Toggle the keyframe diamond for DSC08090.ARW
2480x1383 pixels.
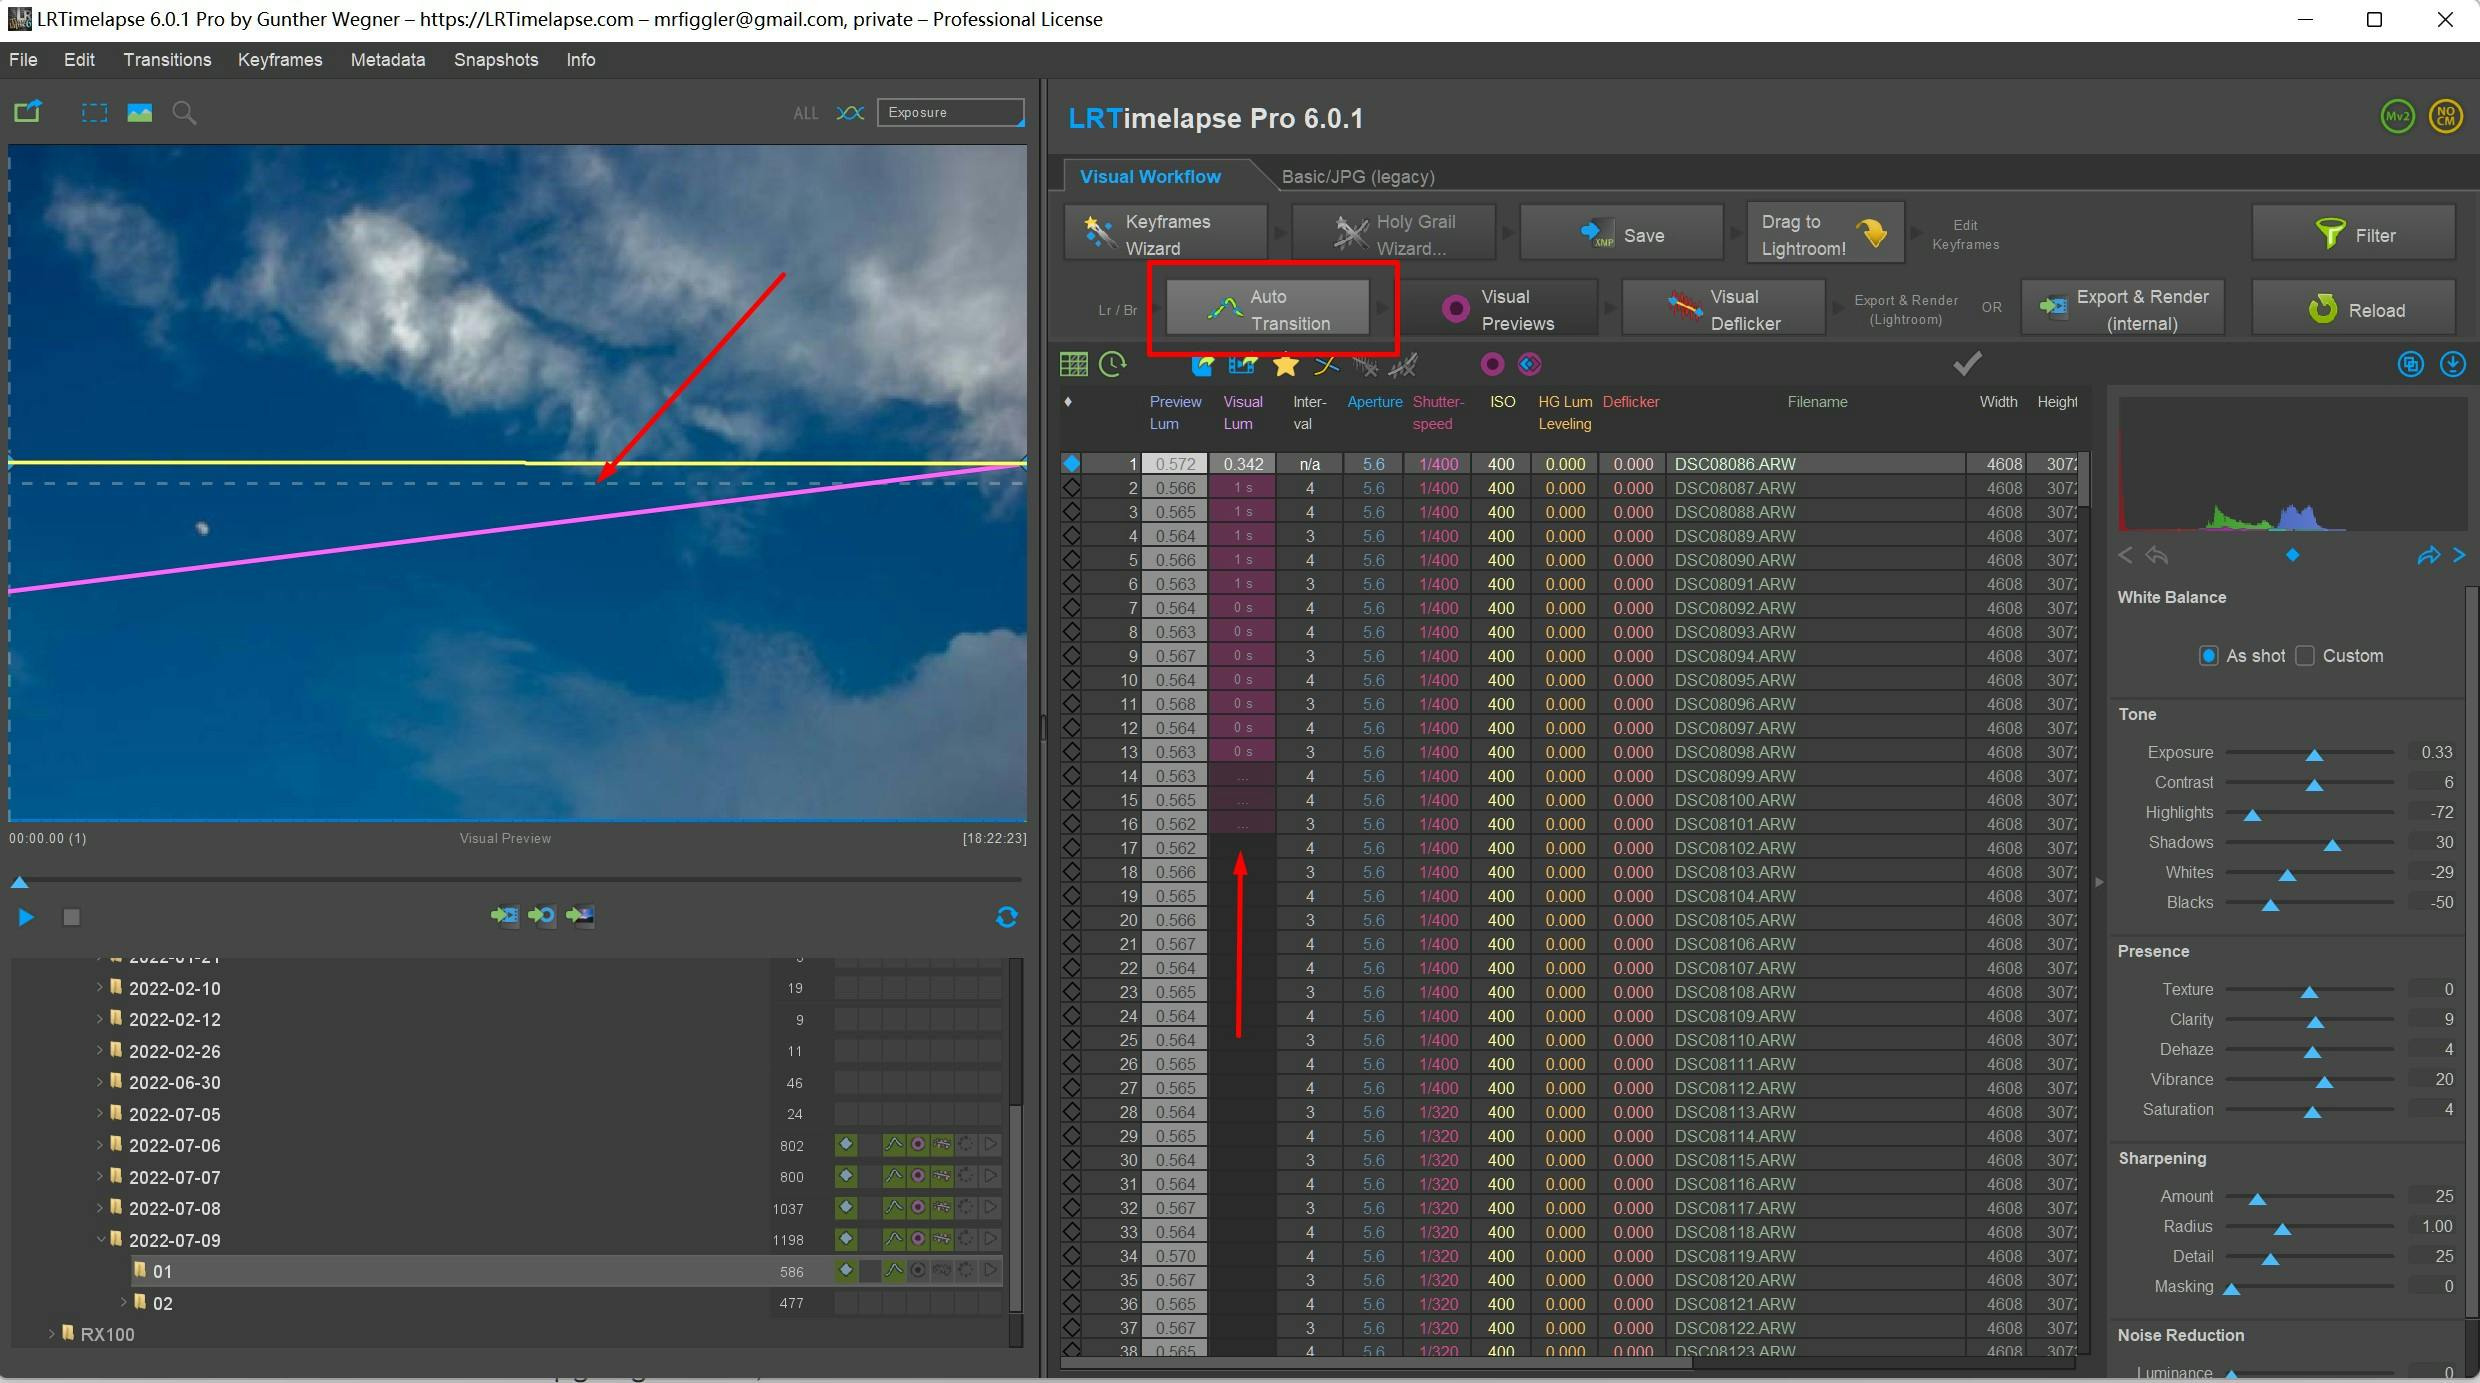[1072, 560]
